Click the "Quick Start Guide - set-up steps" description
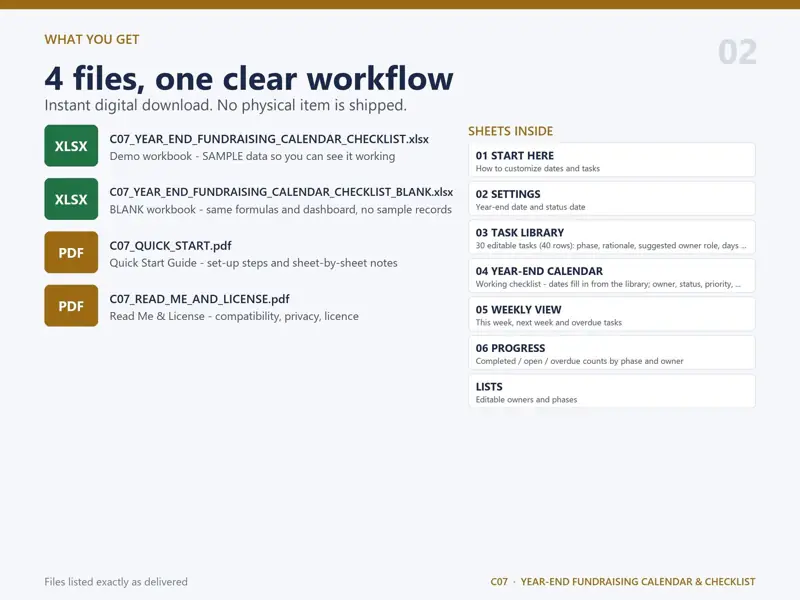Viewport: 800px width, 600px height. pyautogui.click(x=254, y=263)
